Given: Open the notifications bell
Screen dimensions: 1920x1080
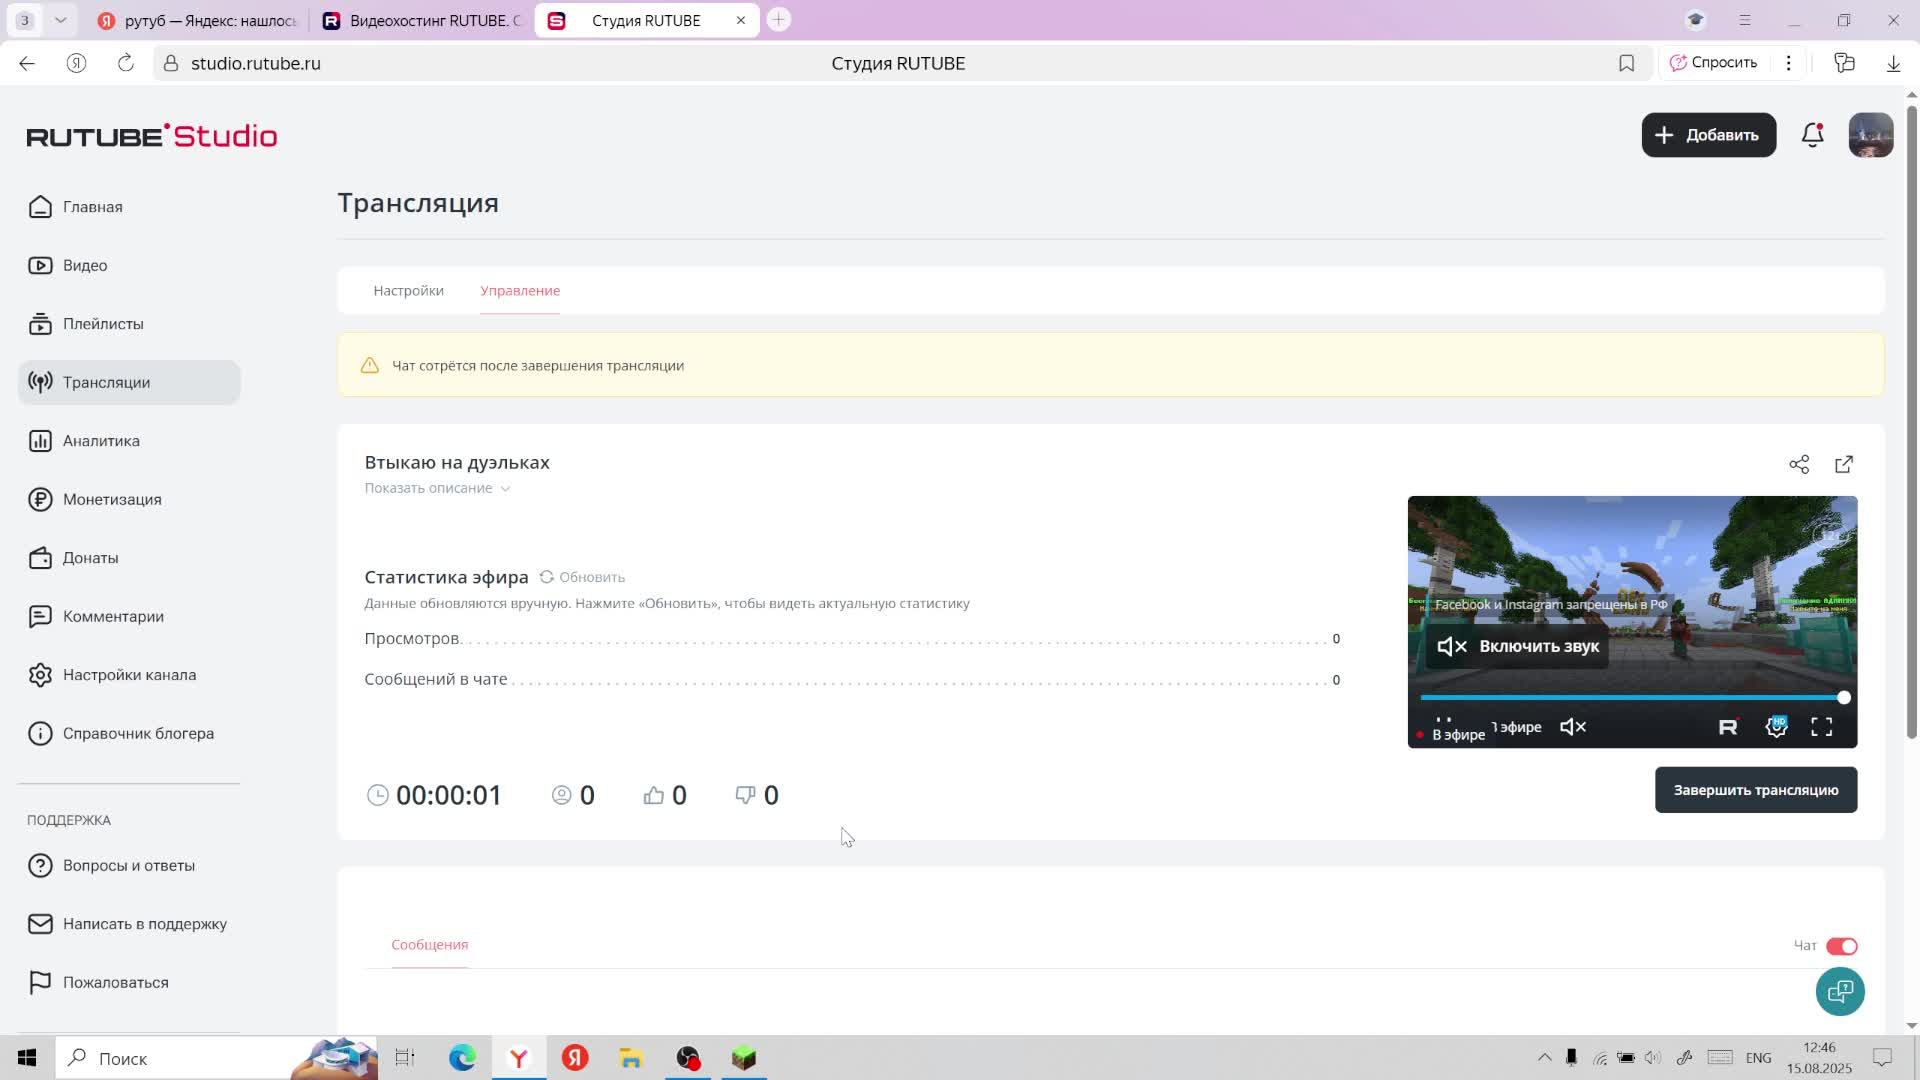Looking at the screenshot, I should 1812,135.
